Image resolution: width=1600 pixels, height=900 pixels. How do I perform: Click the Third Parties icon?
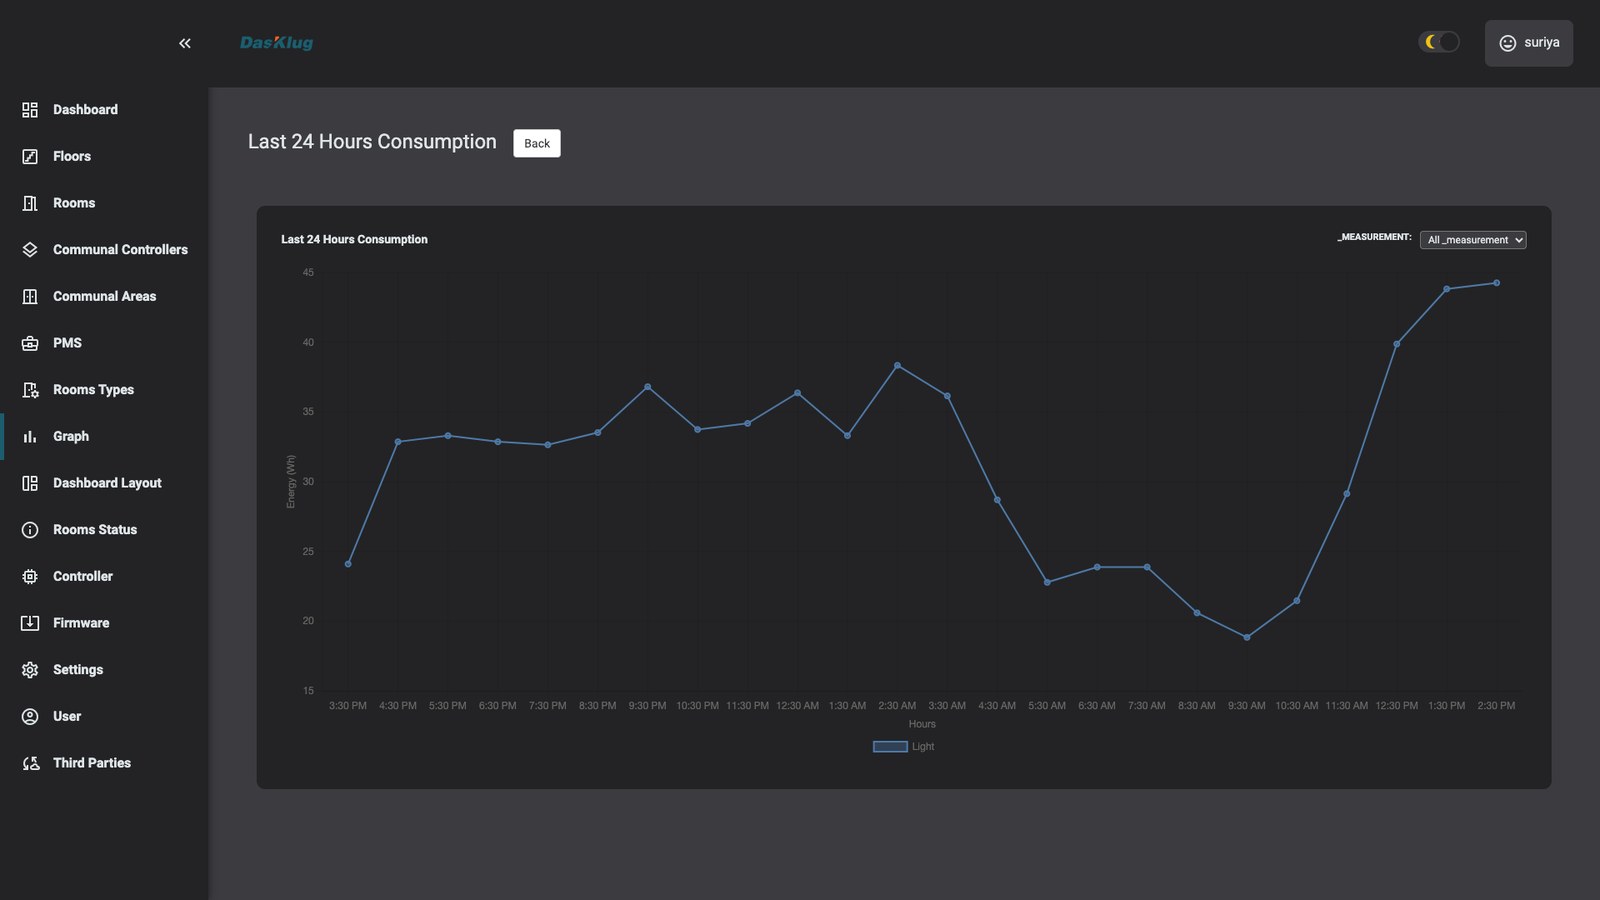point(30,763)
